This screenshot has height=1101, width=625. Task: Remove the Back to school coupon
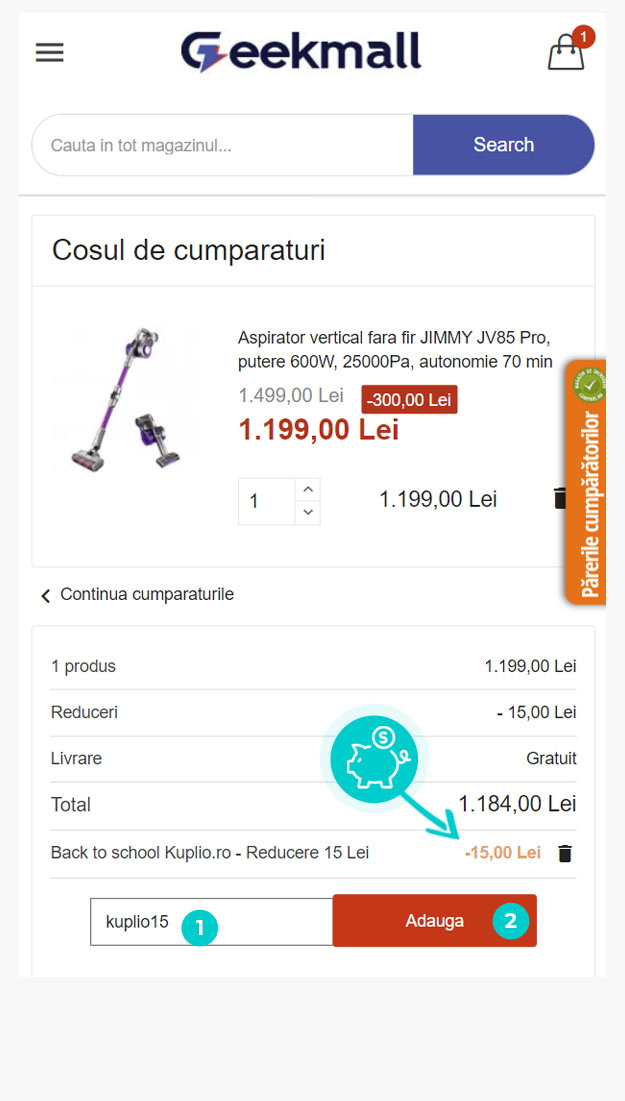click(x=565, y=853)
